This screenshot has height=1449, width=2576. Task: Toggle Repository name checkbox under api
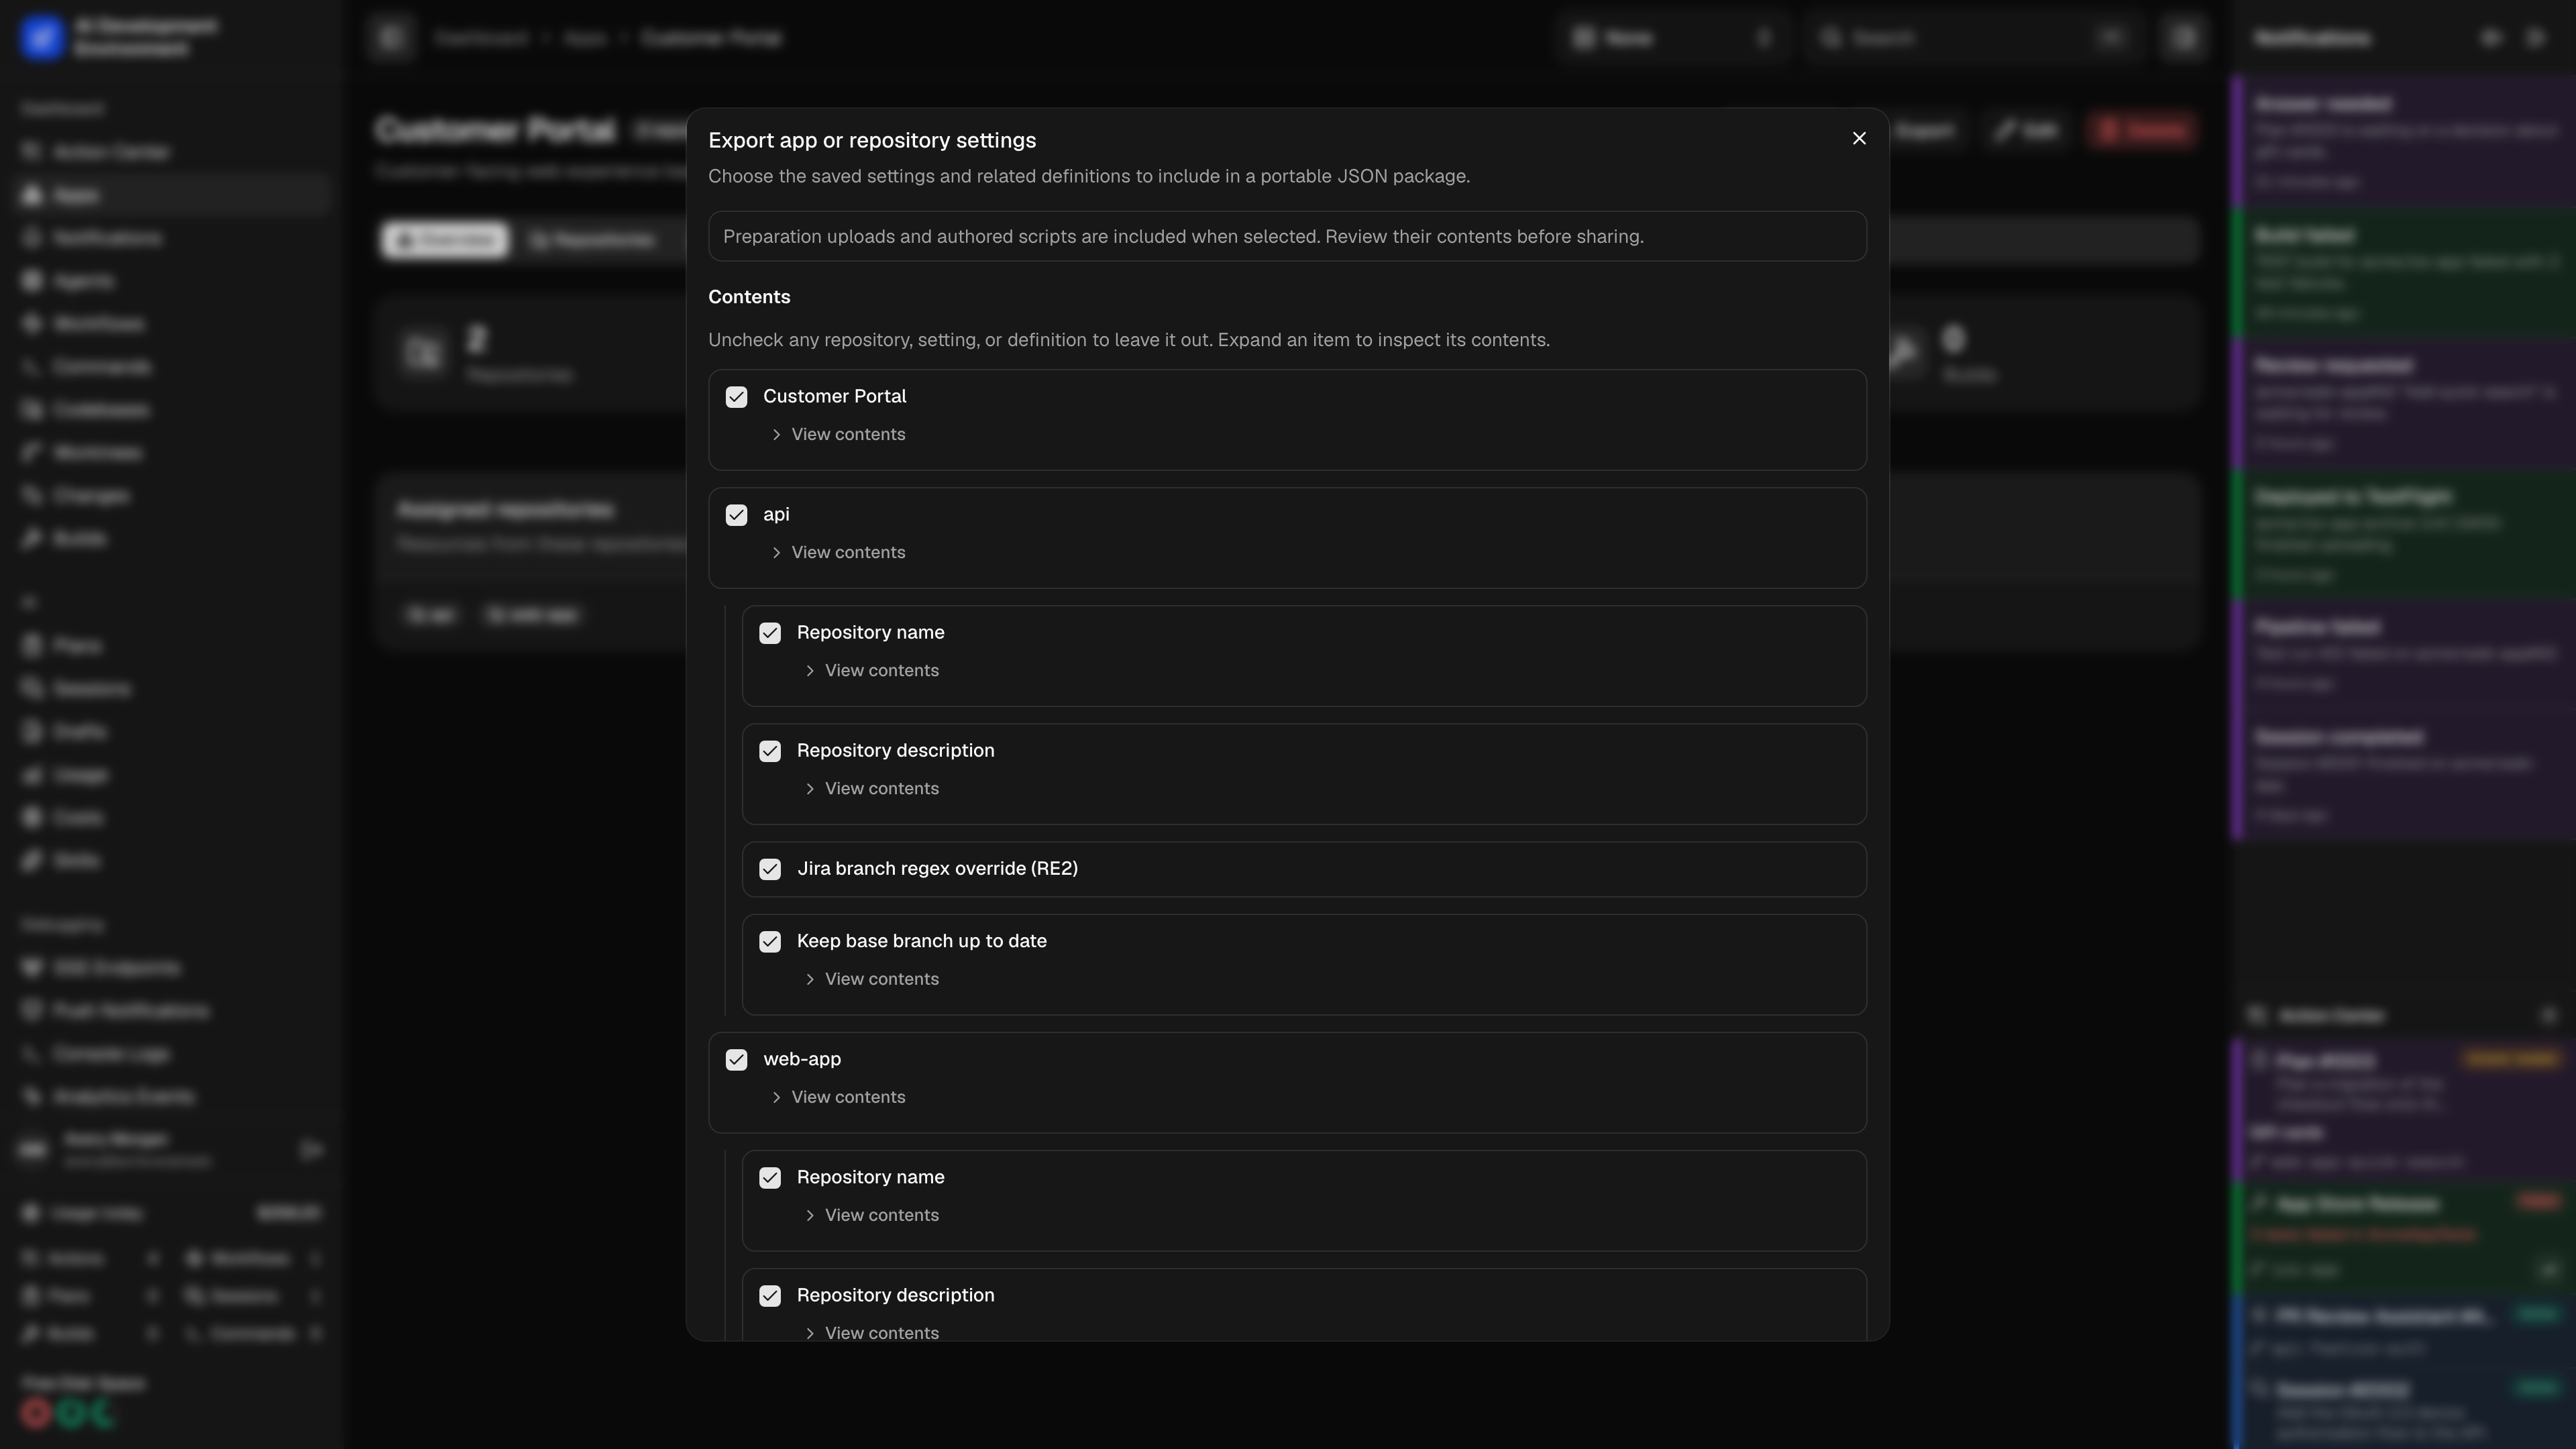pos(769,633)
